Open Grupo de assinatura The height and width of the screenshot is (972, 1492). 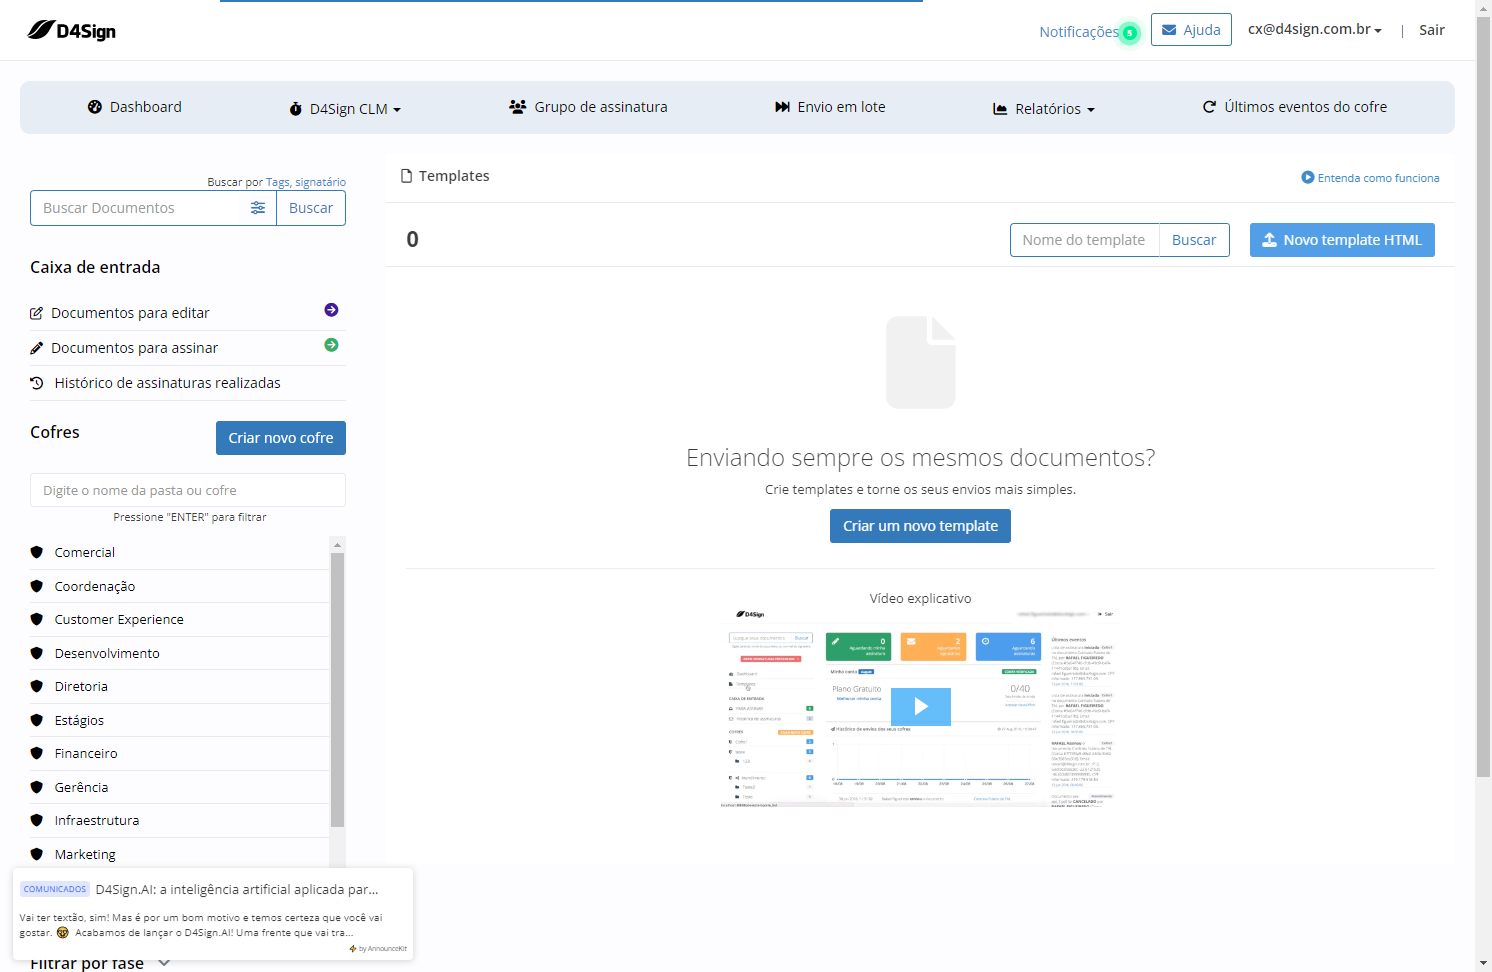pos(588,107)
